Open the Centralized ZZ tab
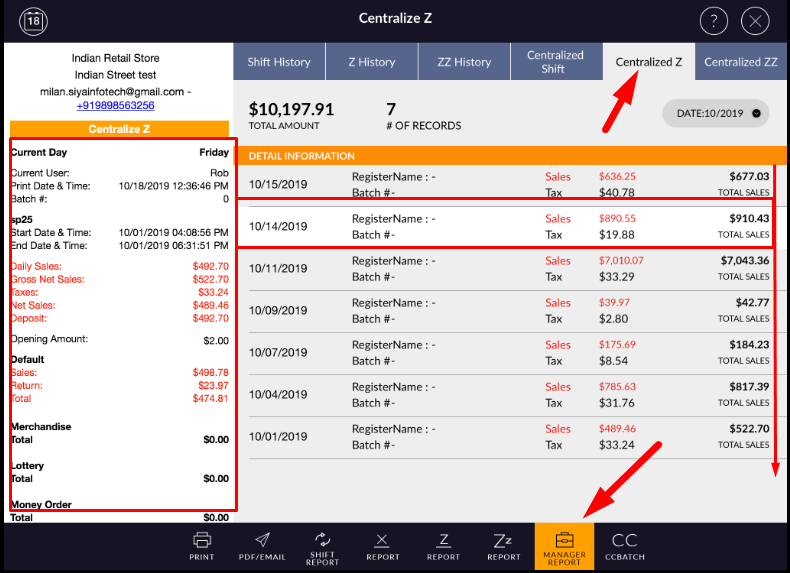 (740, 62)
